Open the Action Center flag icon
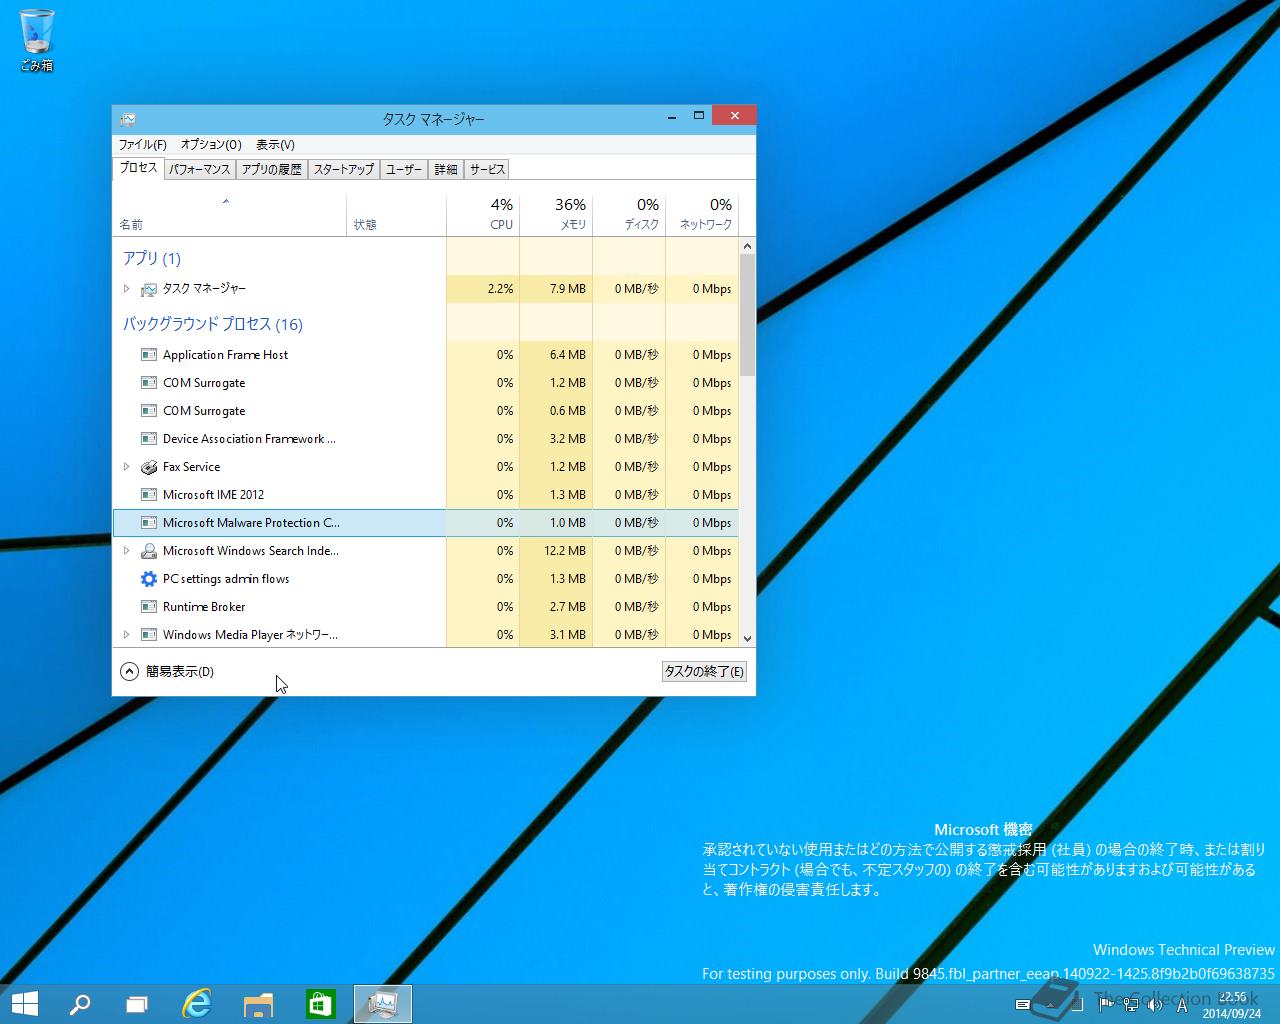The width and height of the screenshot is (1280, 1024). coord(1107,1004)
